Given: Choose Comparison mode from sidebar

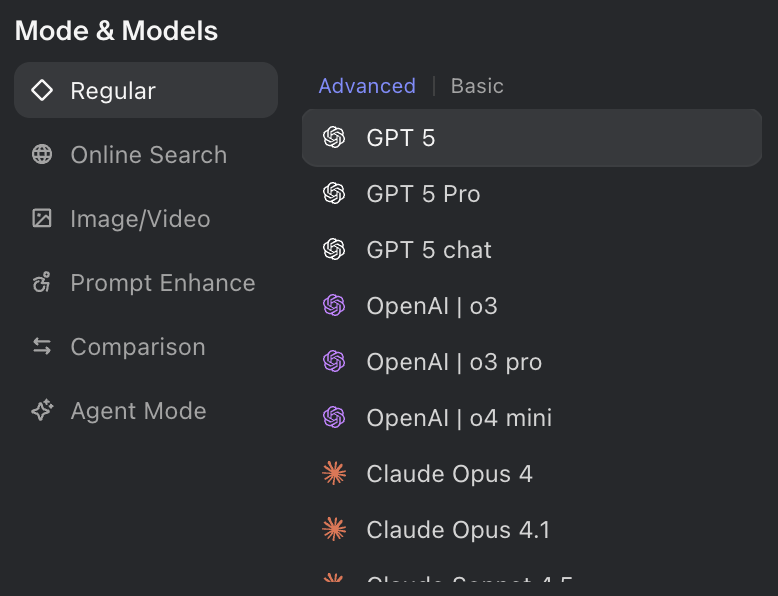Looking at the screenshot, I should [x=138, y=347].
